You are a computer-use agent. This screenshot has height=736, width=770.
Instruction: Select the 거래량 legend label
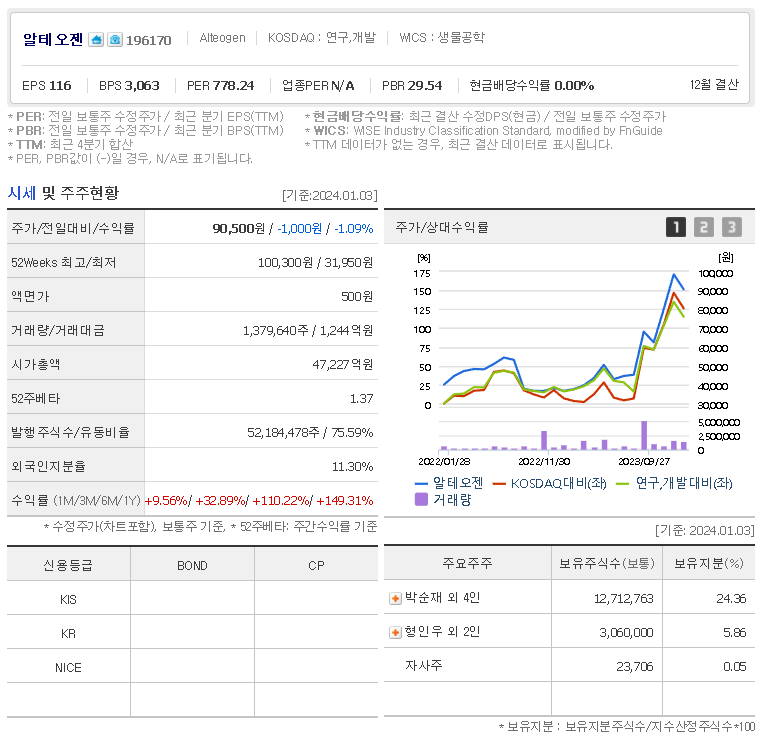pos(452,500)
